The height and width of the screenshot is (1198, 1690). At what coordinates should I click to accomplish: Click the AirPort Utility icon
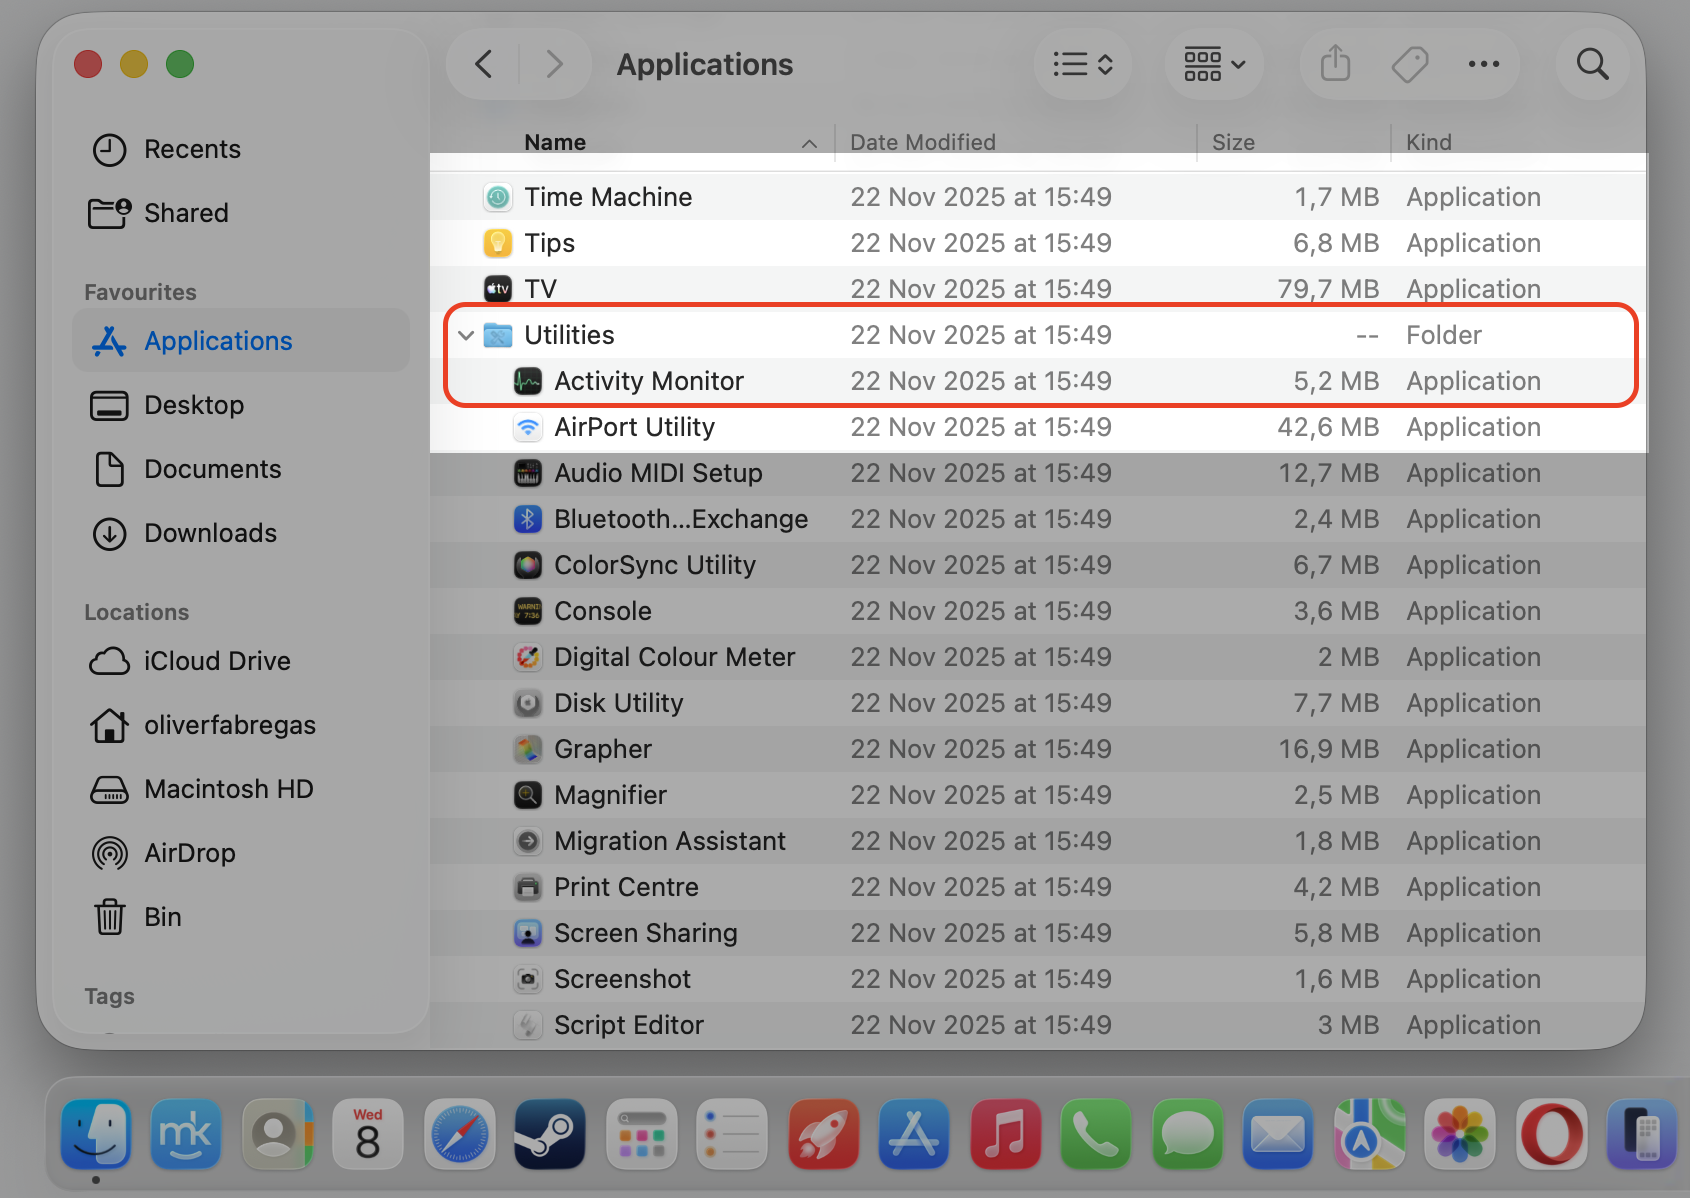coord(528,427)
